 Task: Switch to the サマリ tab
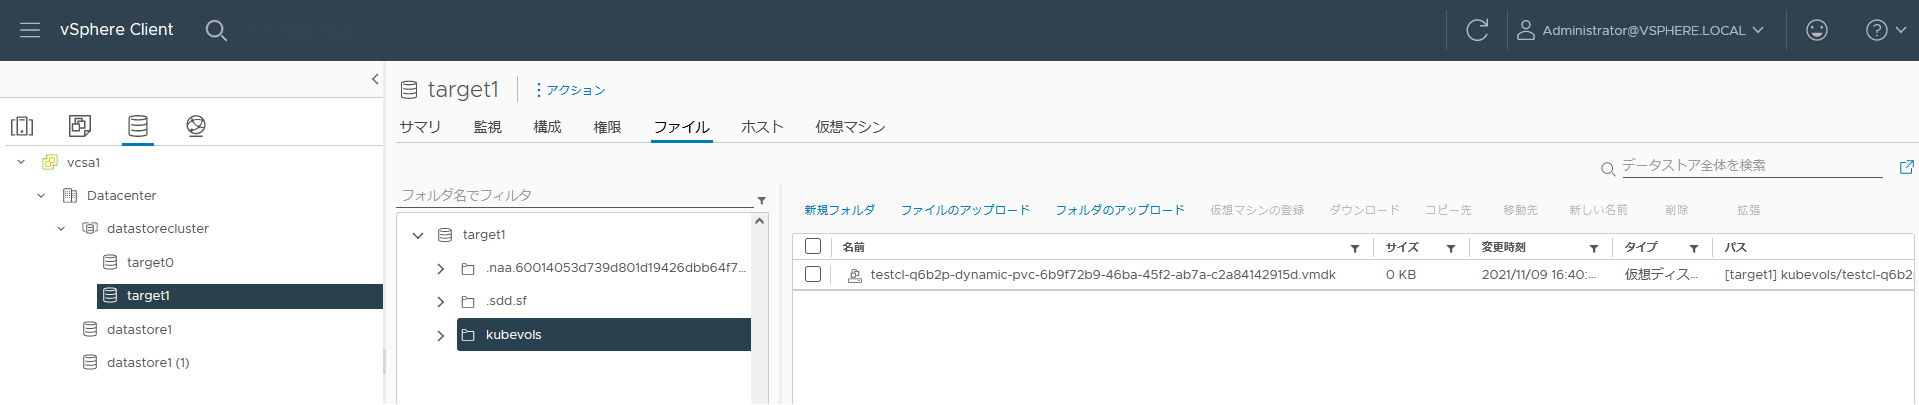tap(420, 127)
